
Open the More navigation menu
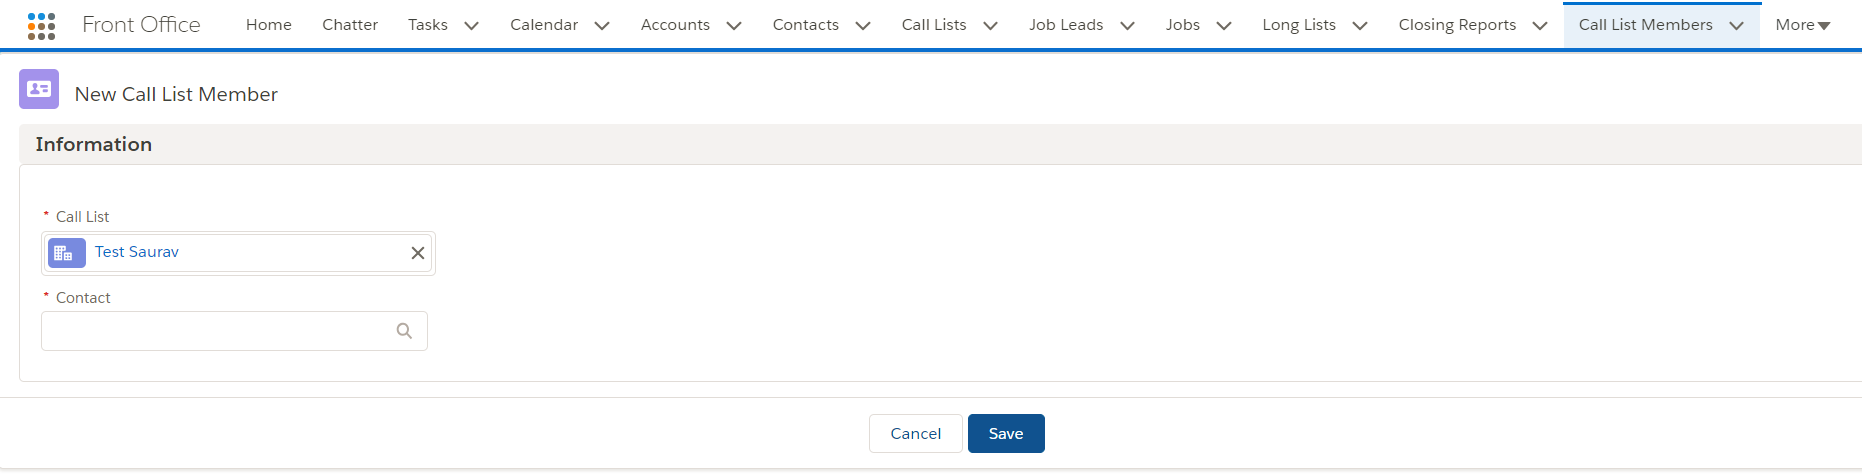(x=1803, y=25)
